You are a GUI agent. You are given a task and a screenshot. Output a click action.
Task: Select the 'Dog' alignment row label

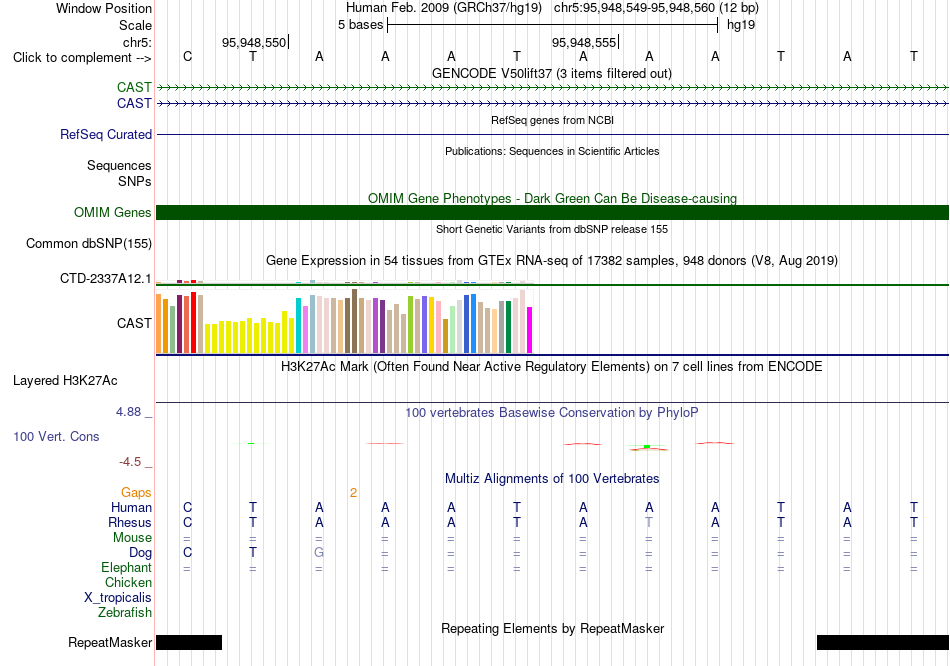click(x=141, y=553)
